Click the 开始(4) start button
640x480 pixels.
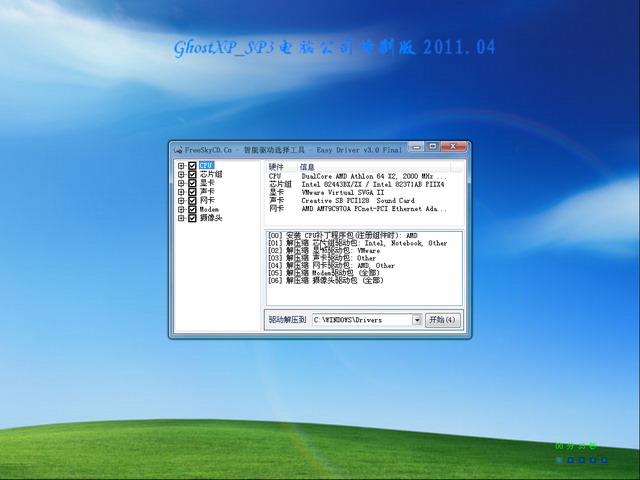(x=443, y=320)
